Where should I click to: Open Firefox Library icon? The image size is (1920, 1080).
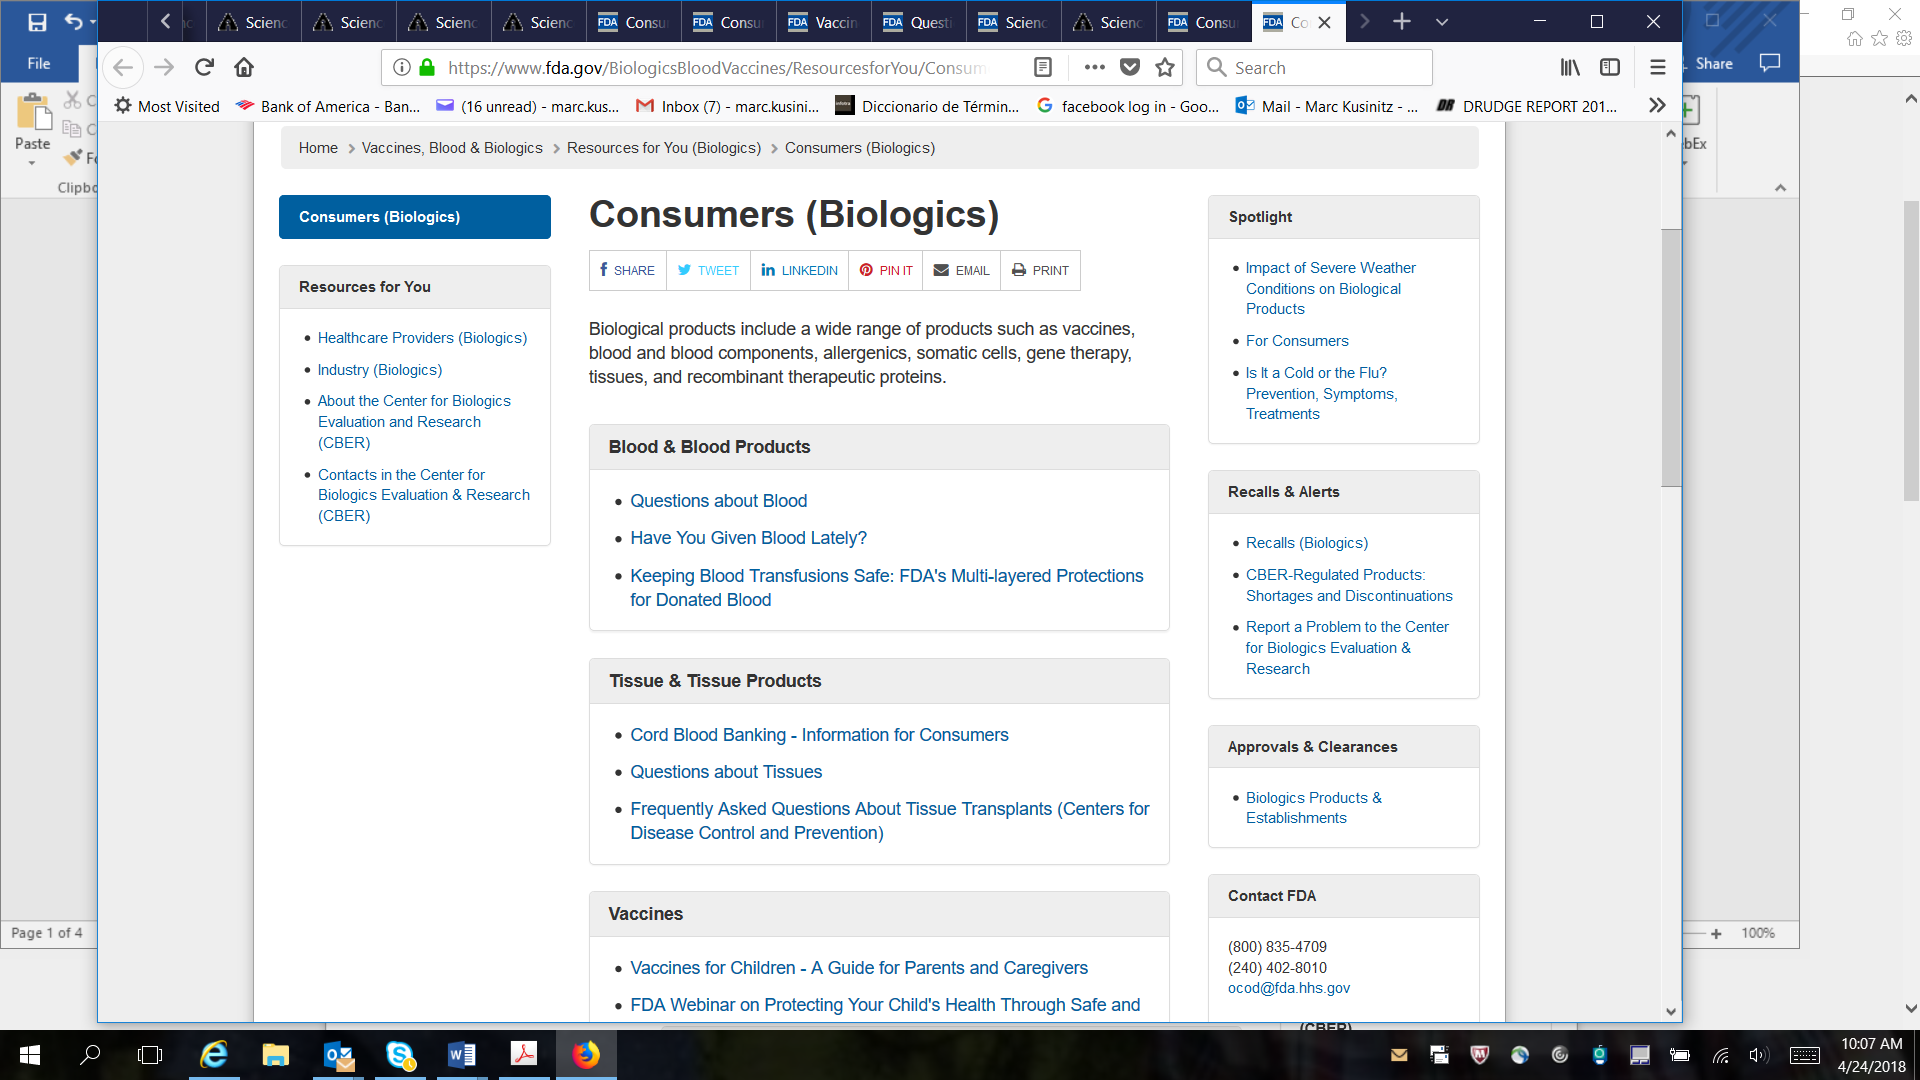1570,67
